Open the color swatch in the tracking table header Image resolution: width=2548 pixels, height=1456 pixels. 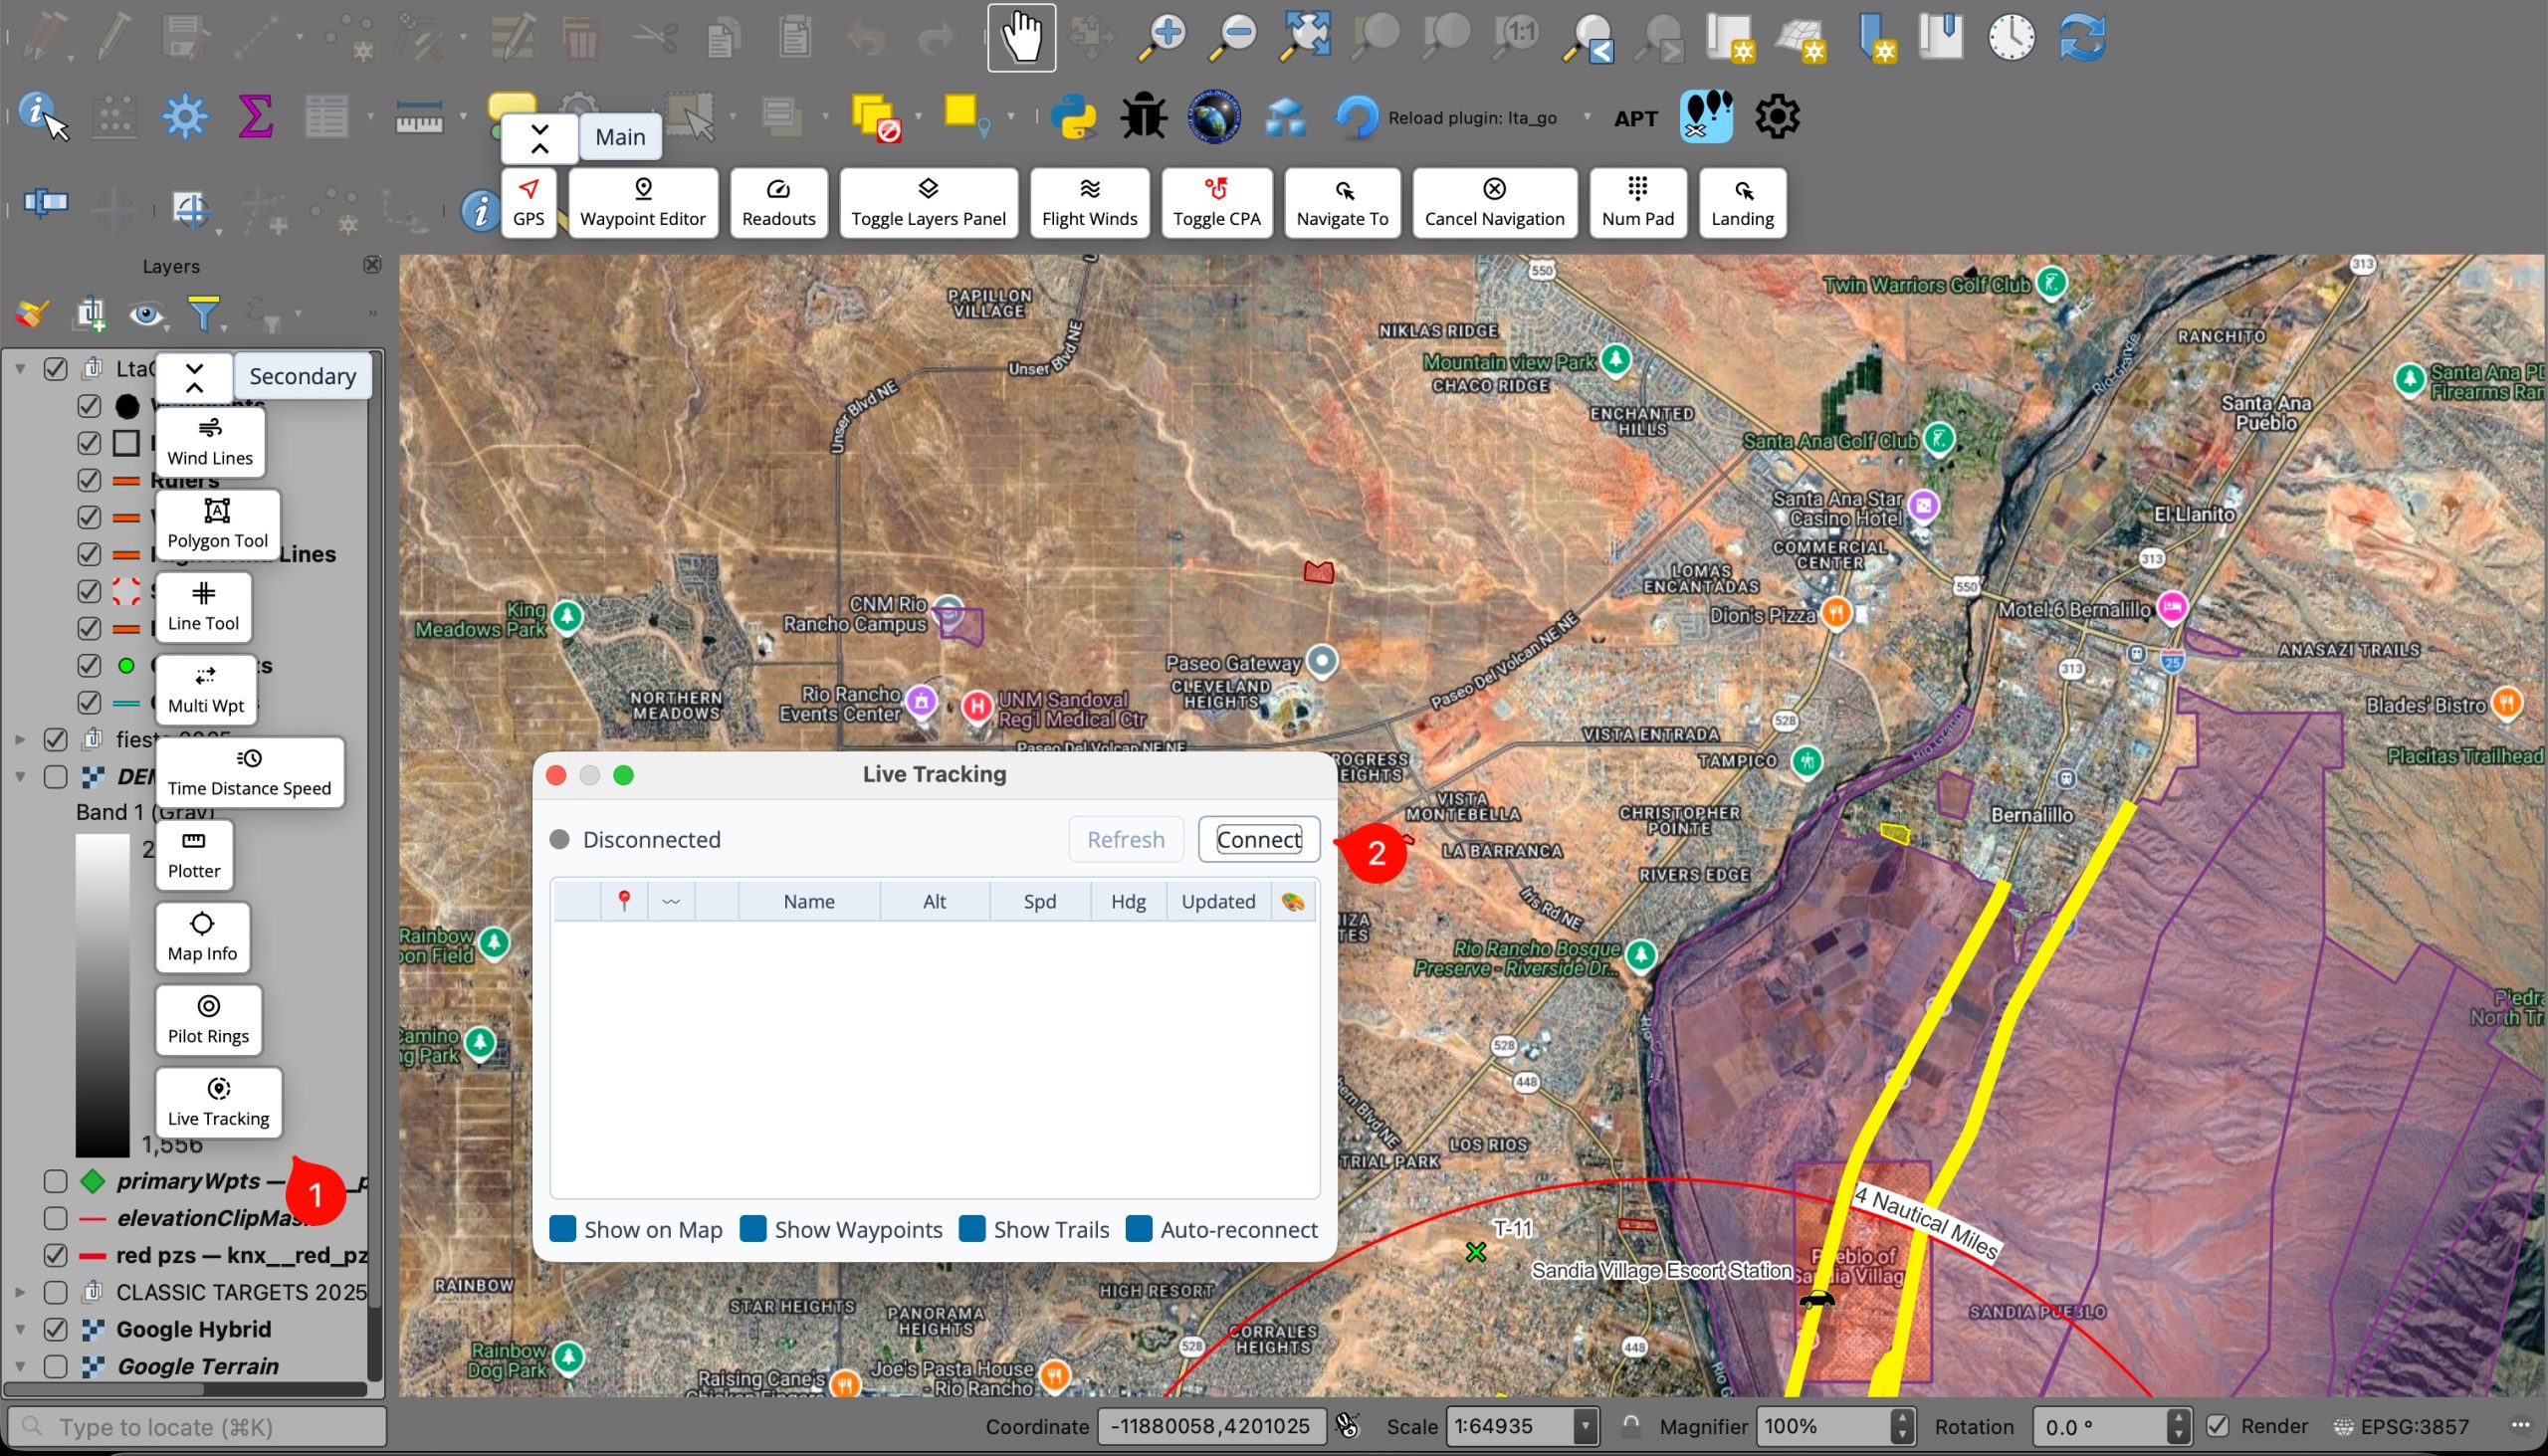coord(1293,901)
